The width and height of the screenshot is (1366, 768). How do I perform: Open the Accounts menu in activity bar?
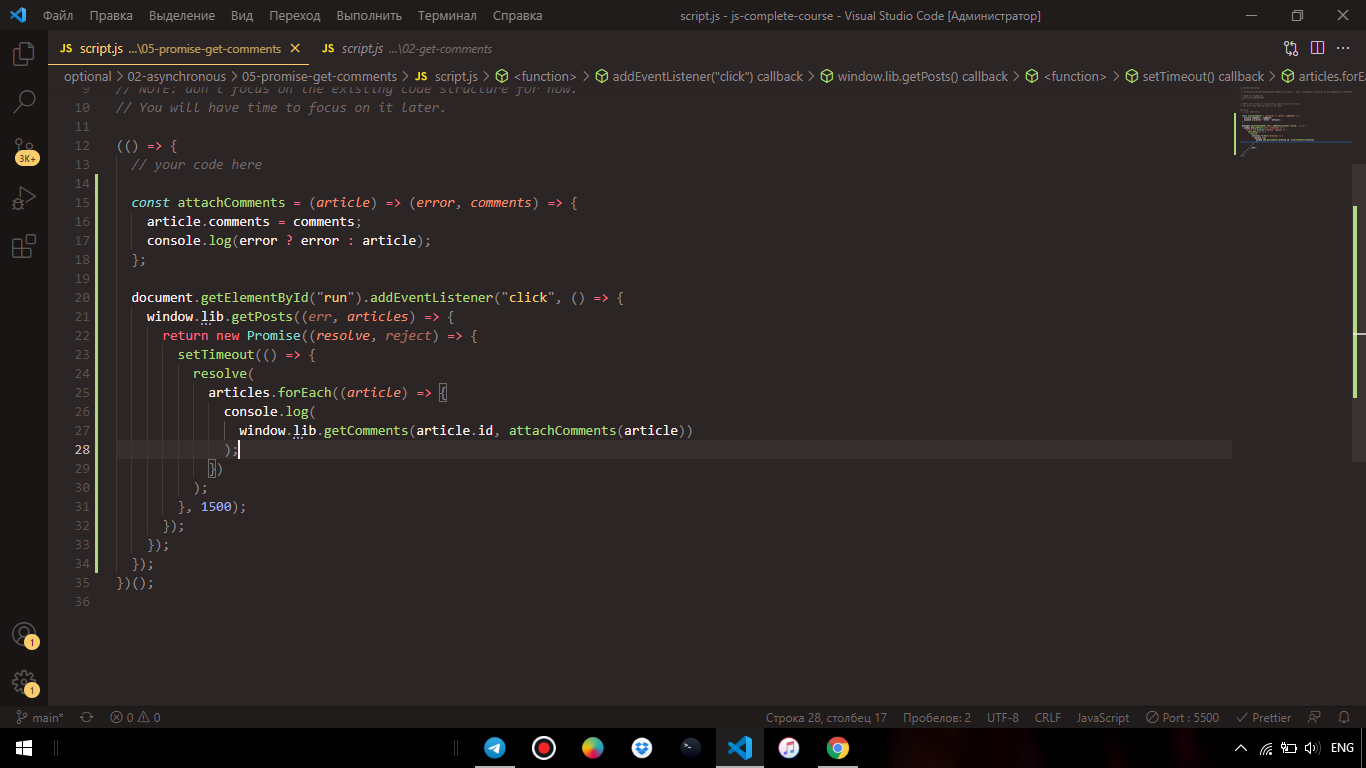click(x=24, y=635)
